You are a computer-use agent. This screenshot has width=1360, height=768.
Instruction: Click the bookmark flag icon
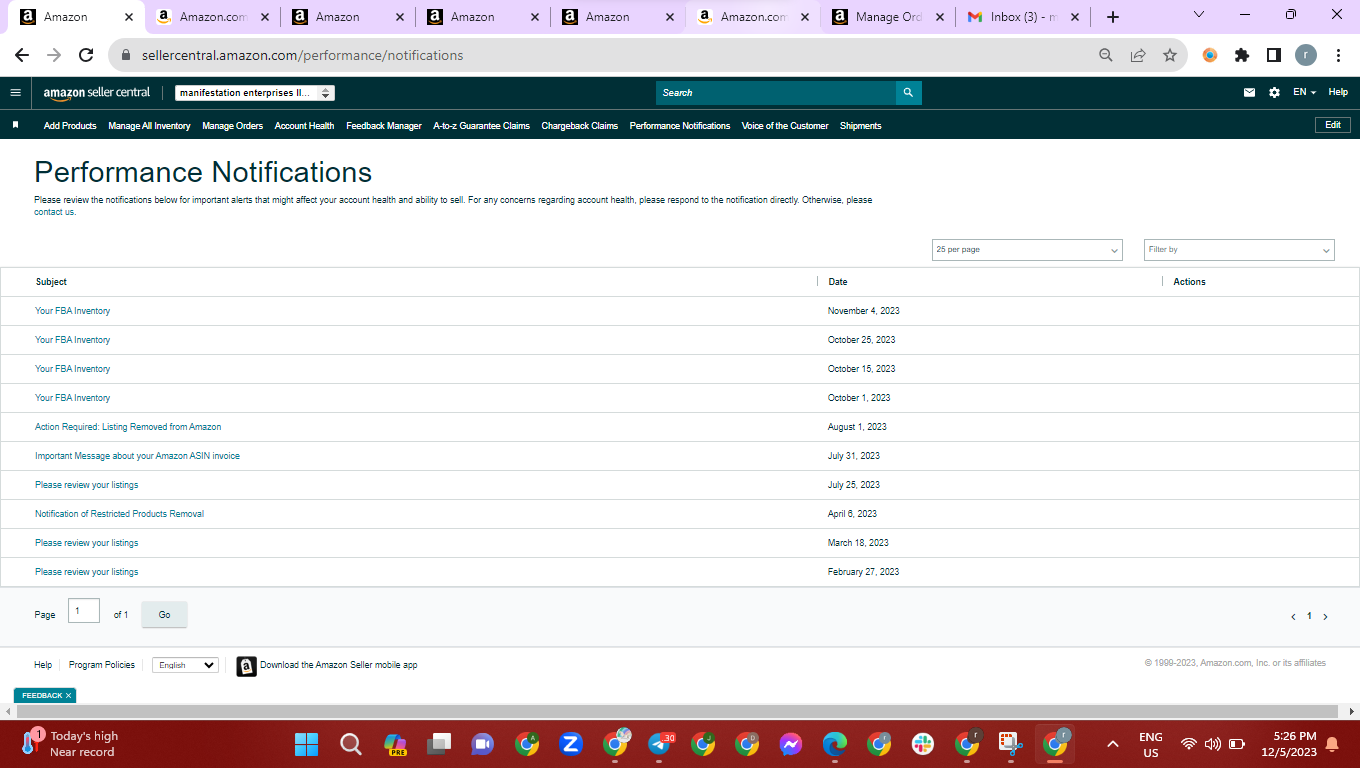point(15,125)
